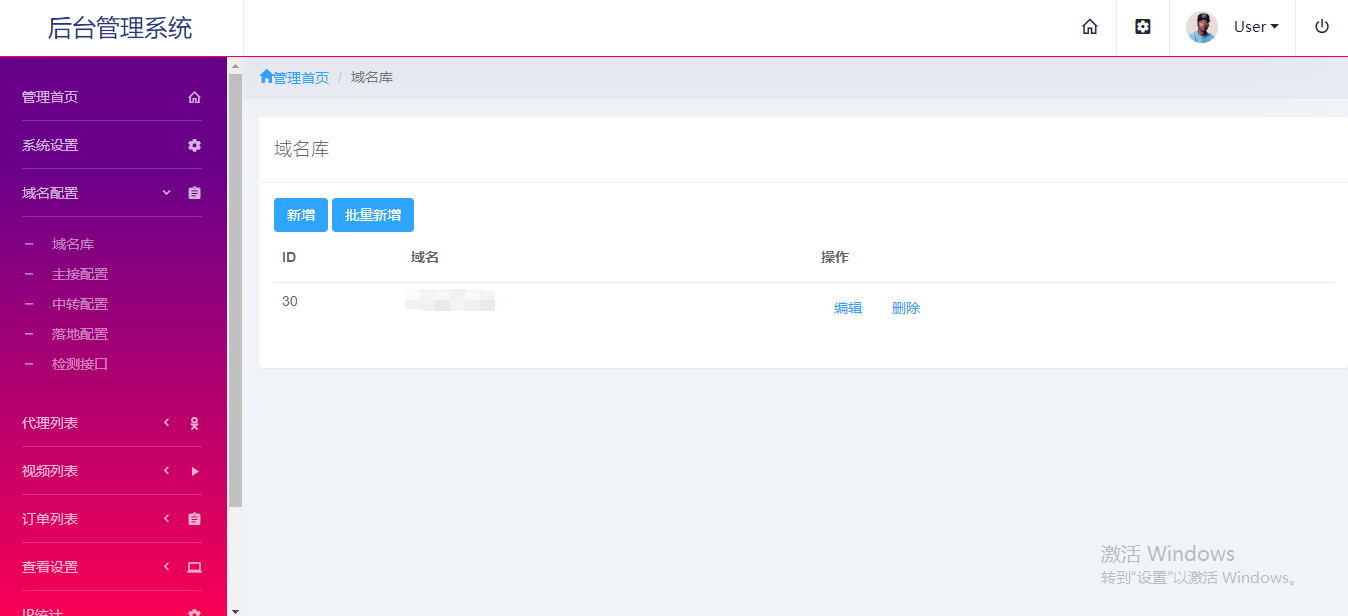Follow the 管理首页 breadcrumb link
The width and height of the screenshot is (1348, 616).
coord(301,78)
